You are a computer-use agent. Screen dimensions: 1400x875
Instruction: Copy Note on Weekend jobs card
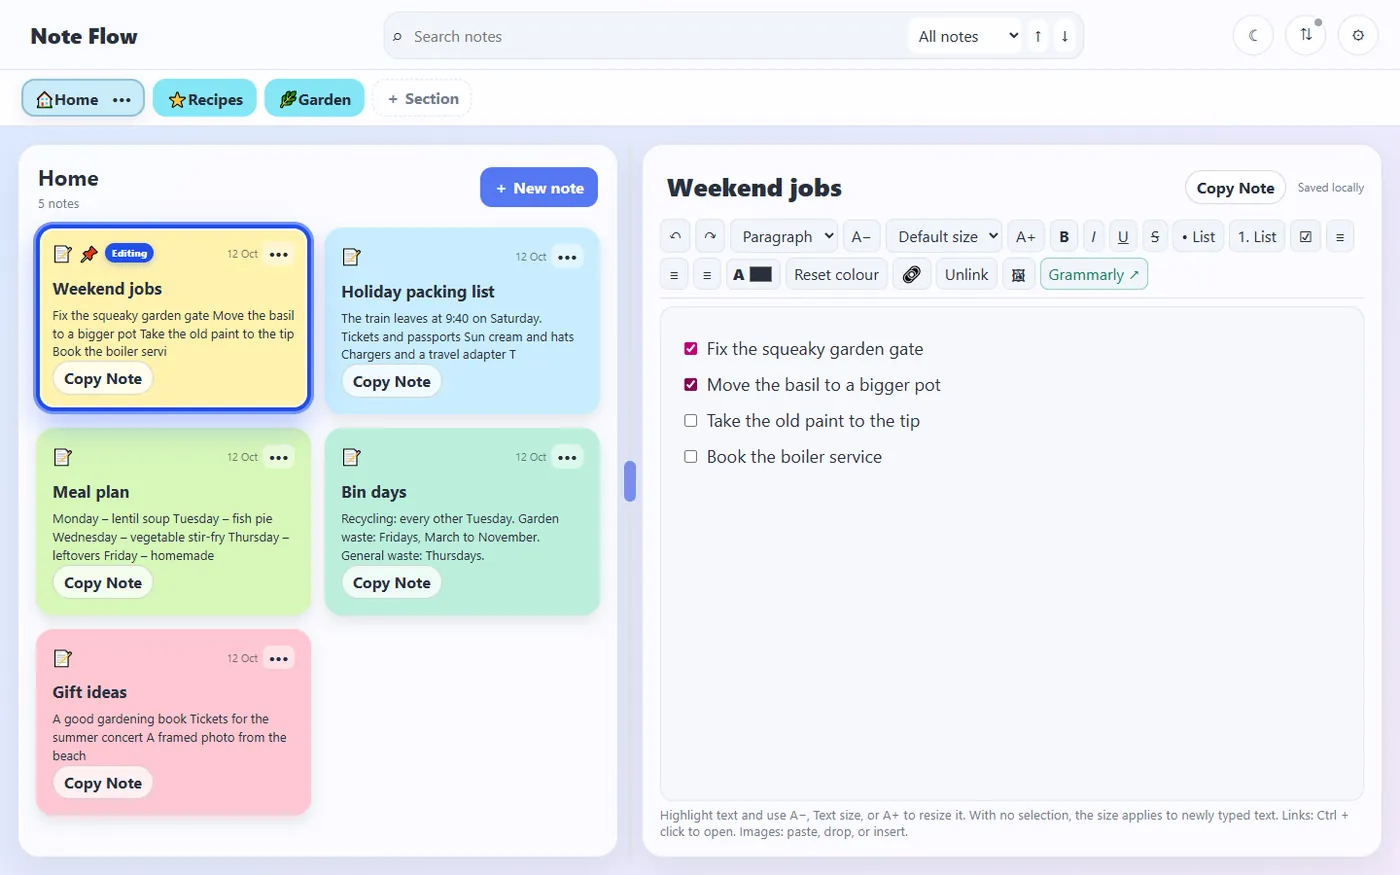click(x=103, y=378)
